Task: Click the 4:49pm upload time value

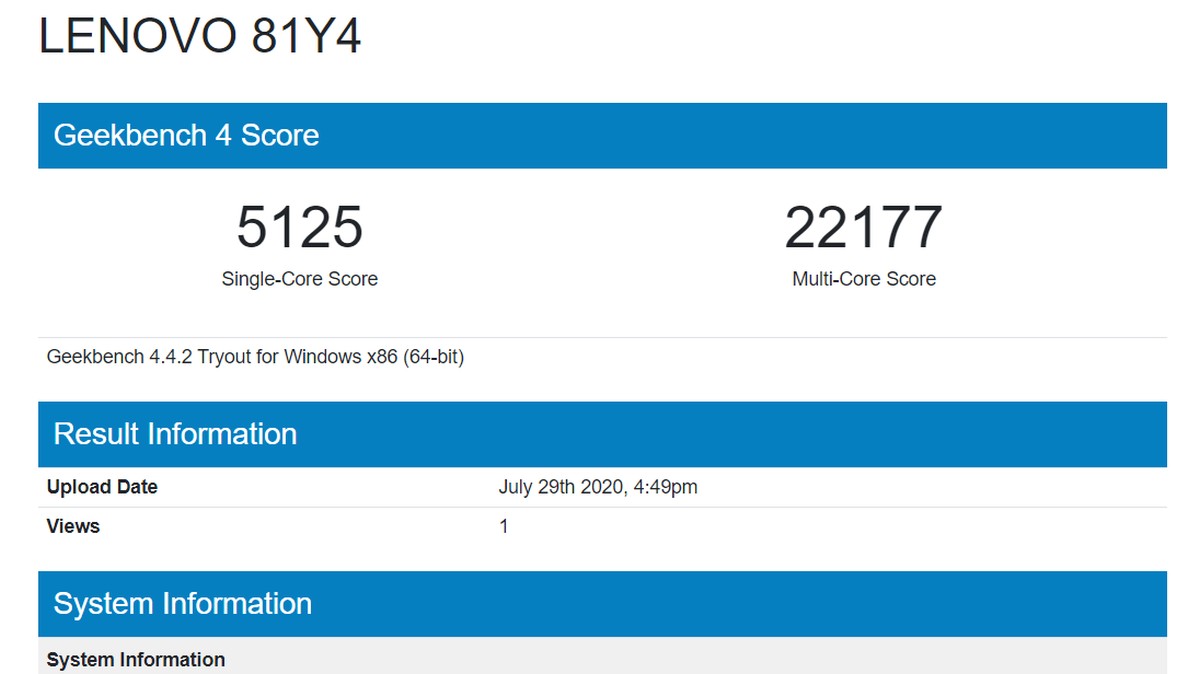Action: point(666,487)
